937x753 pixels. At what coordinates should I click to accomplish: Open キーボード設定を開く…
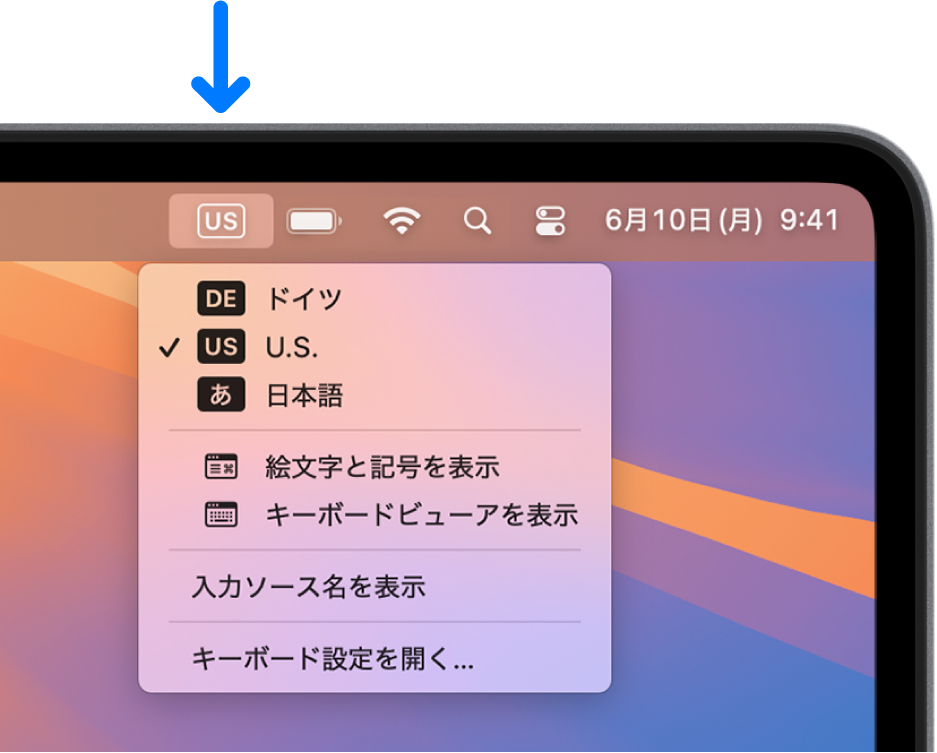pos(375,659)
